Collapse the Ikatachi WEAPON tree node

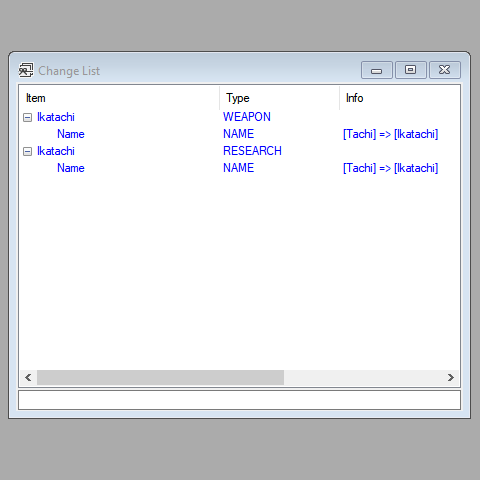28,117
